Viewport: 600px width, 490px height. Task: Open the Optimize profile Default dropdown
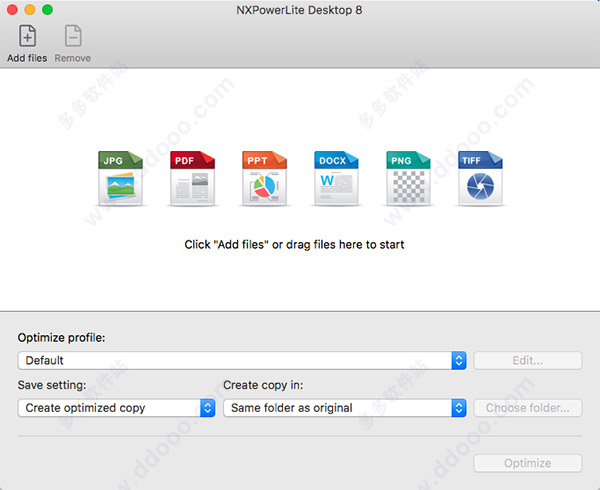click(242, 360)
